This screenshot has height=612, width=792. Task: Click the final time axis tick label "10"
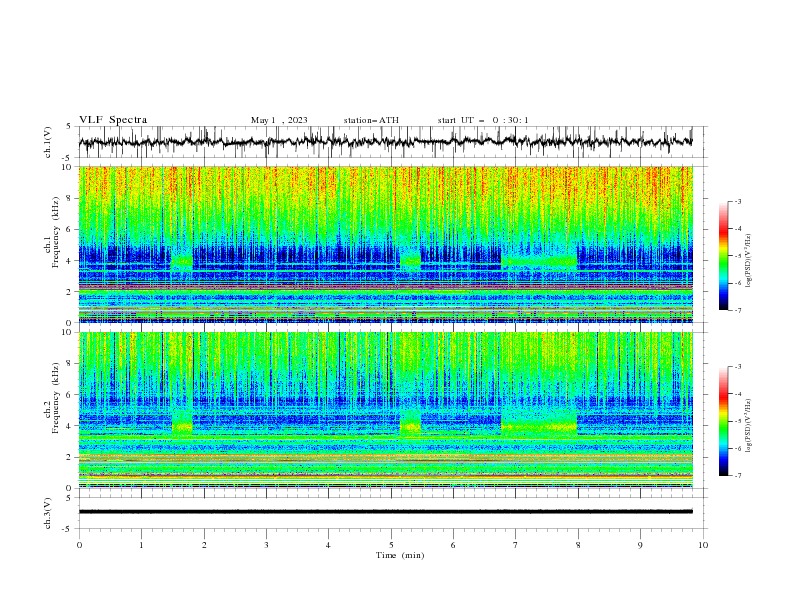(x=703, y=545)
